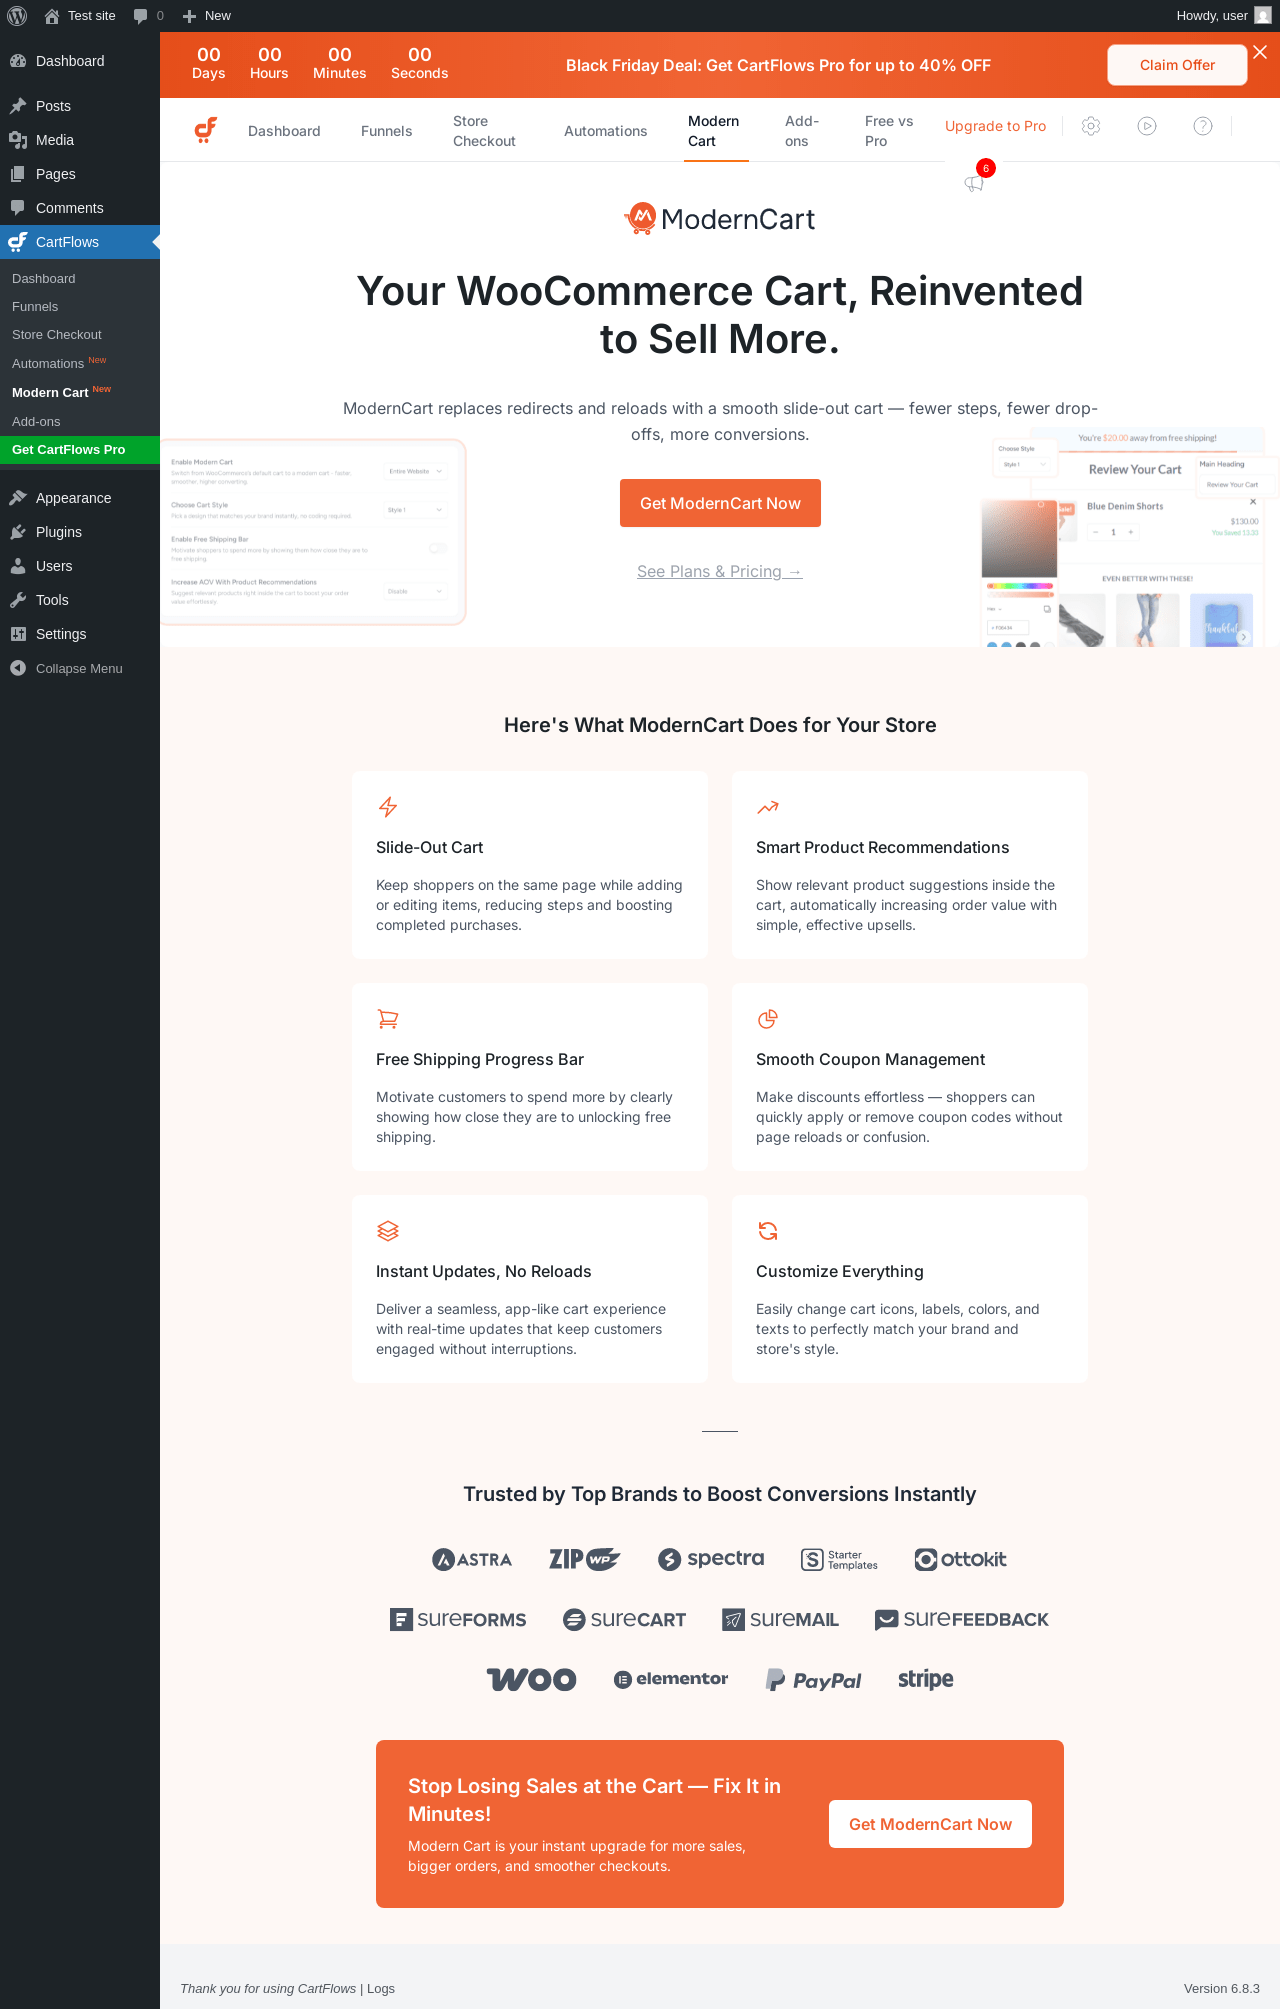Open the comments bubble in admin bar

click(x=148, y=16)
